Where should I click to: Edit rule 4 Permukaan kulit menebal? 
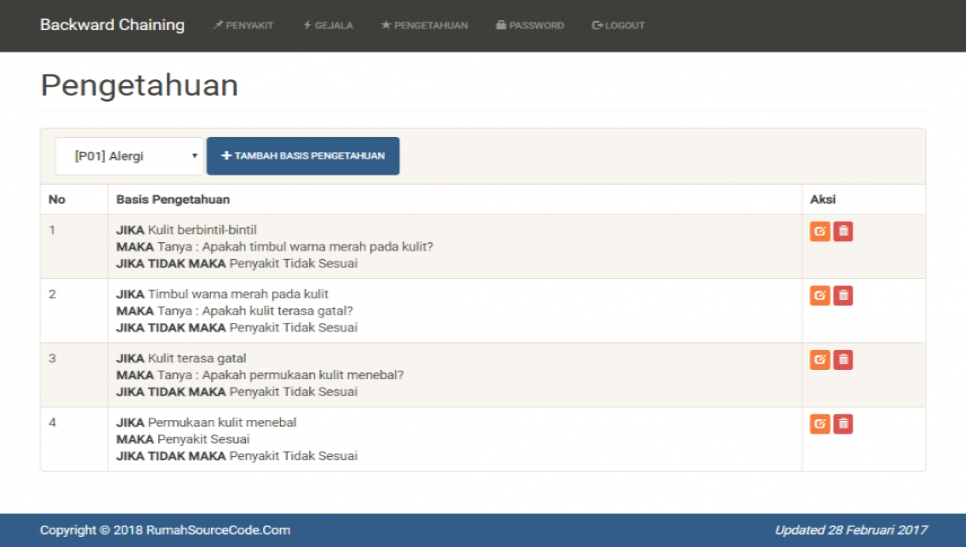pos(820,424)
